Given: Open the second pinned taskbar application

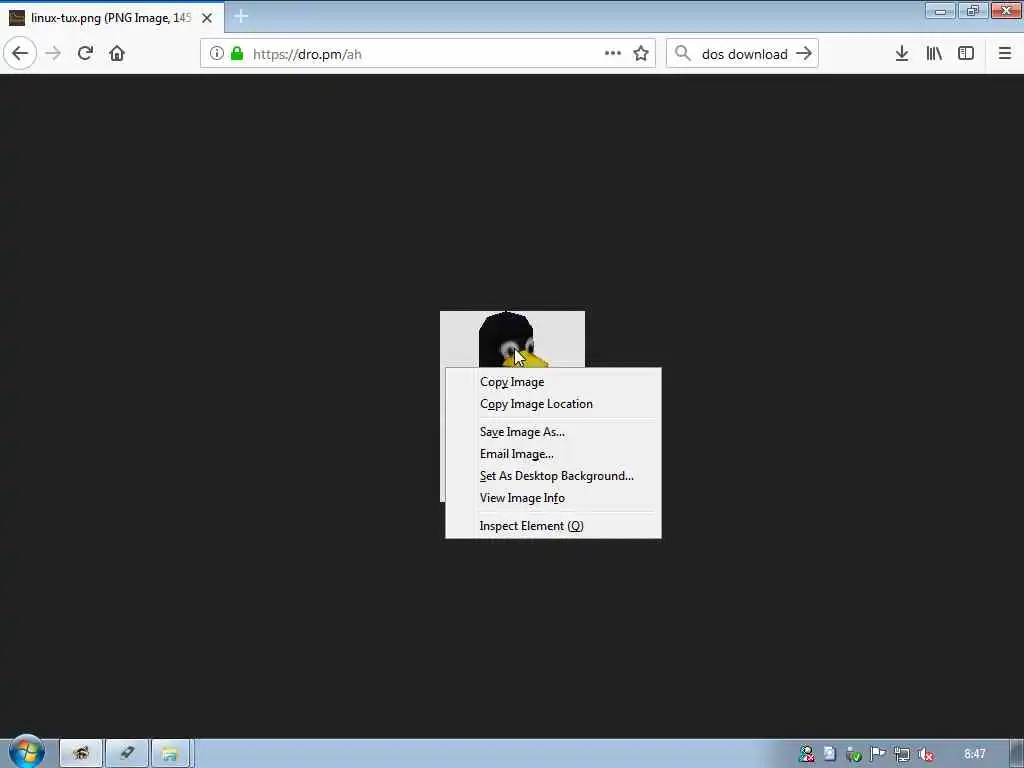Looking at the screenshot, I should [127, 754].
